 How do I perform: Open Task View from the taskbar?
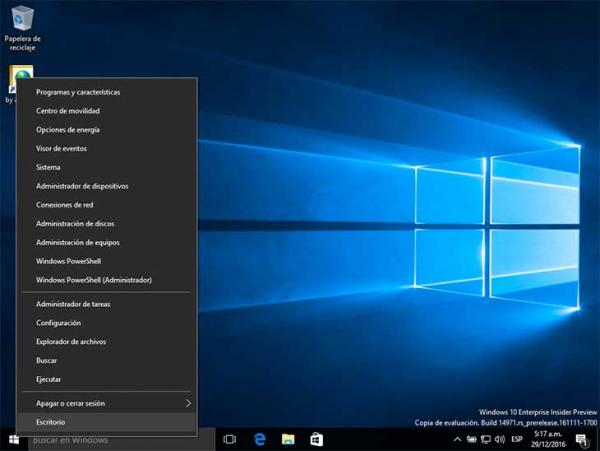229,440
